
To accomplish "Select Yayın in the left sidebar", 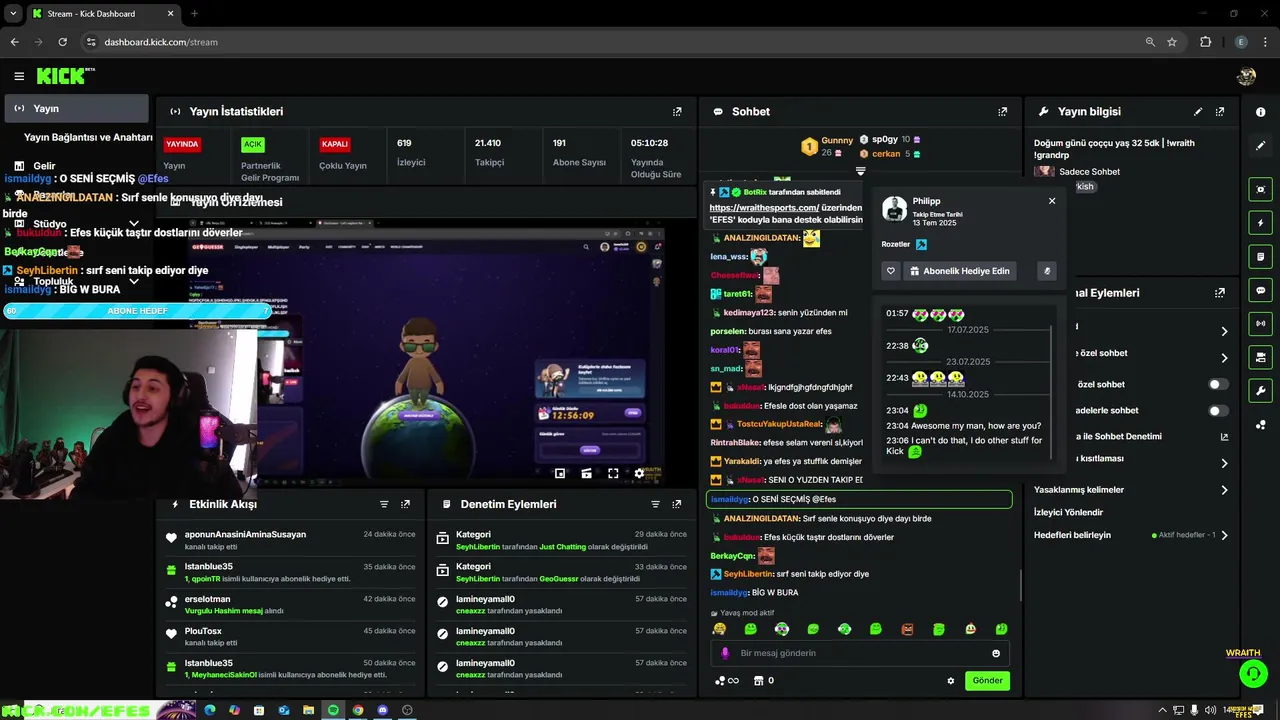I will click(x=76, y=109).
